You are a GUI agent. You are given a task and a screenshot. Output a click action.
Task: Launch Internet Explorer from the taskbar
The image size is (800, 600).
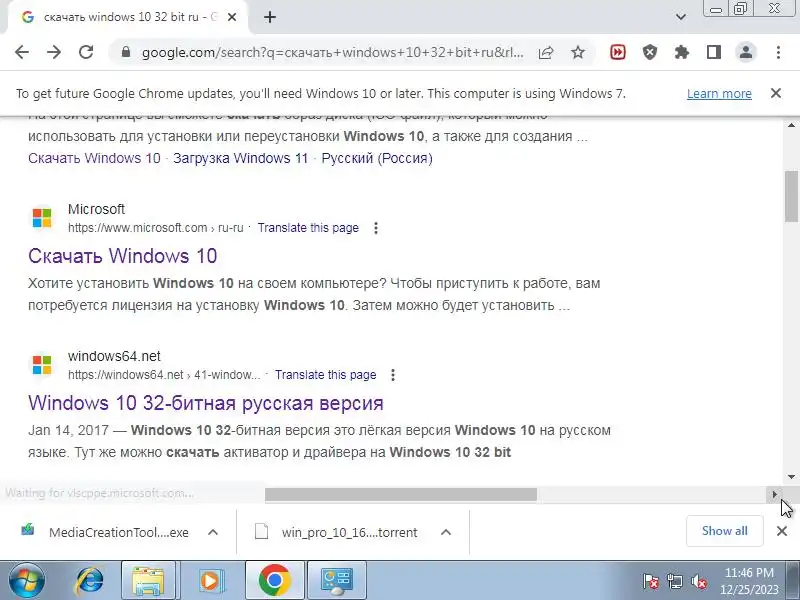pos(90,580)
